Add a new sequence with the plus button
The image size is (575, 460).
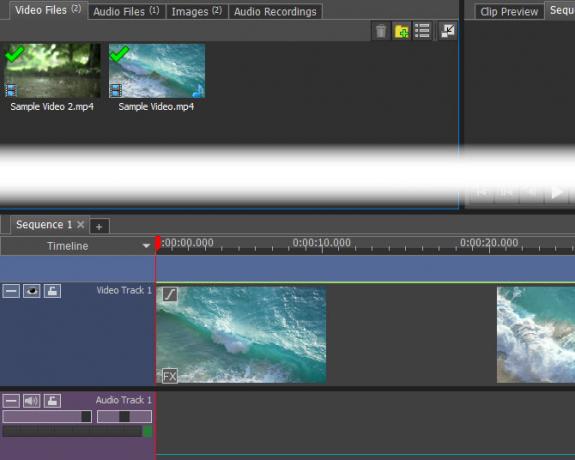99,226
